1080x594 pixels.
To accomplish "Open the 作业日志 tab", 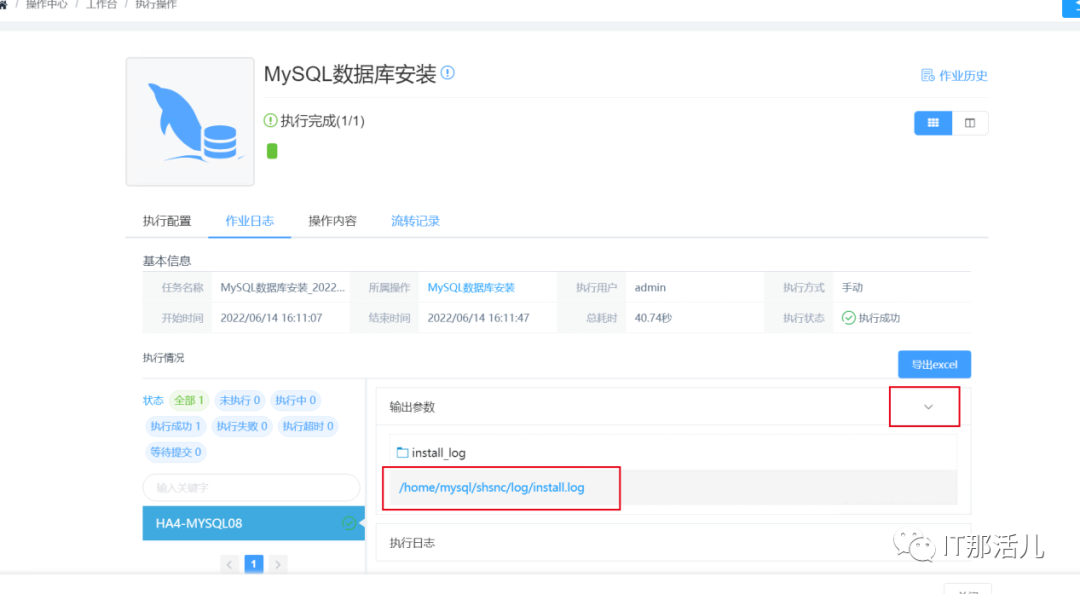I will click(x=249, y=221).
